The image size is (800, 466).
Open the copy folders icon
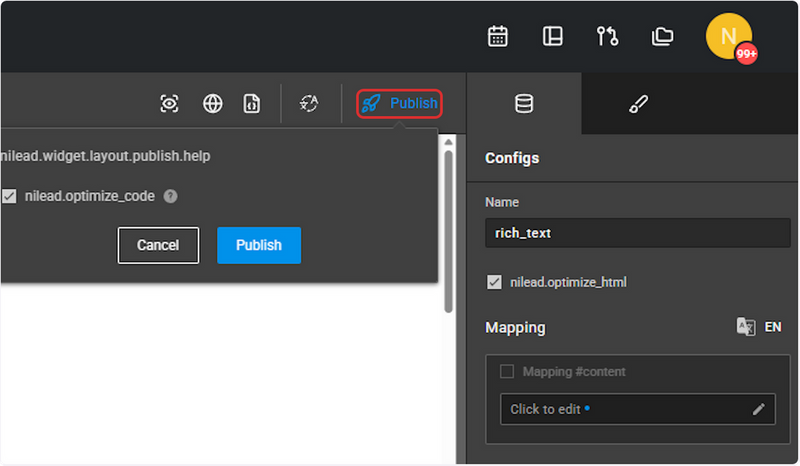[662, 36]
